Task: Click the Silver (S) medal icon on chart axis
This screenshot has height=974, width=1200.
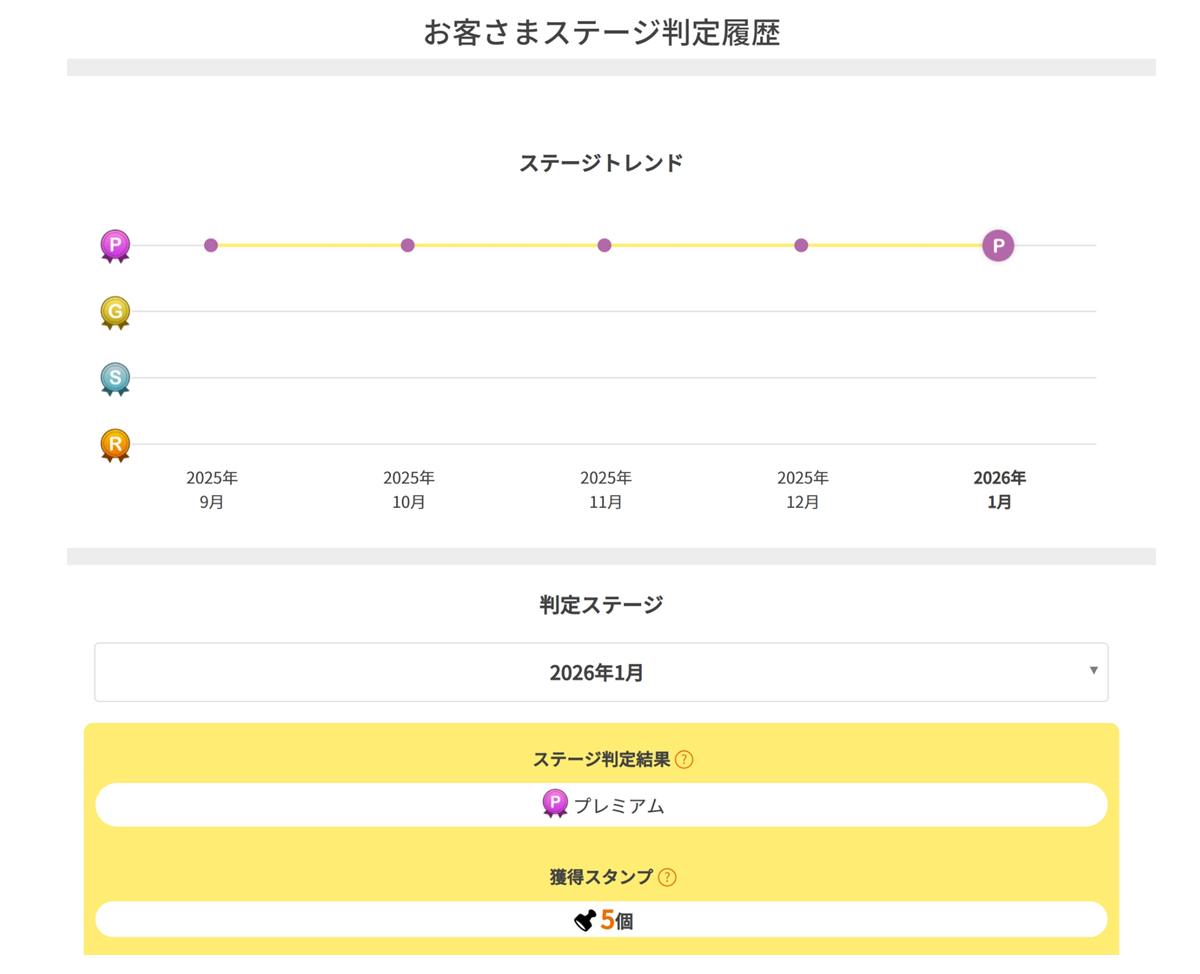Action: [115, 378]
